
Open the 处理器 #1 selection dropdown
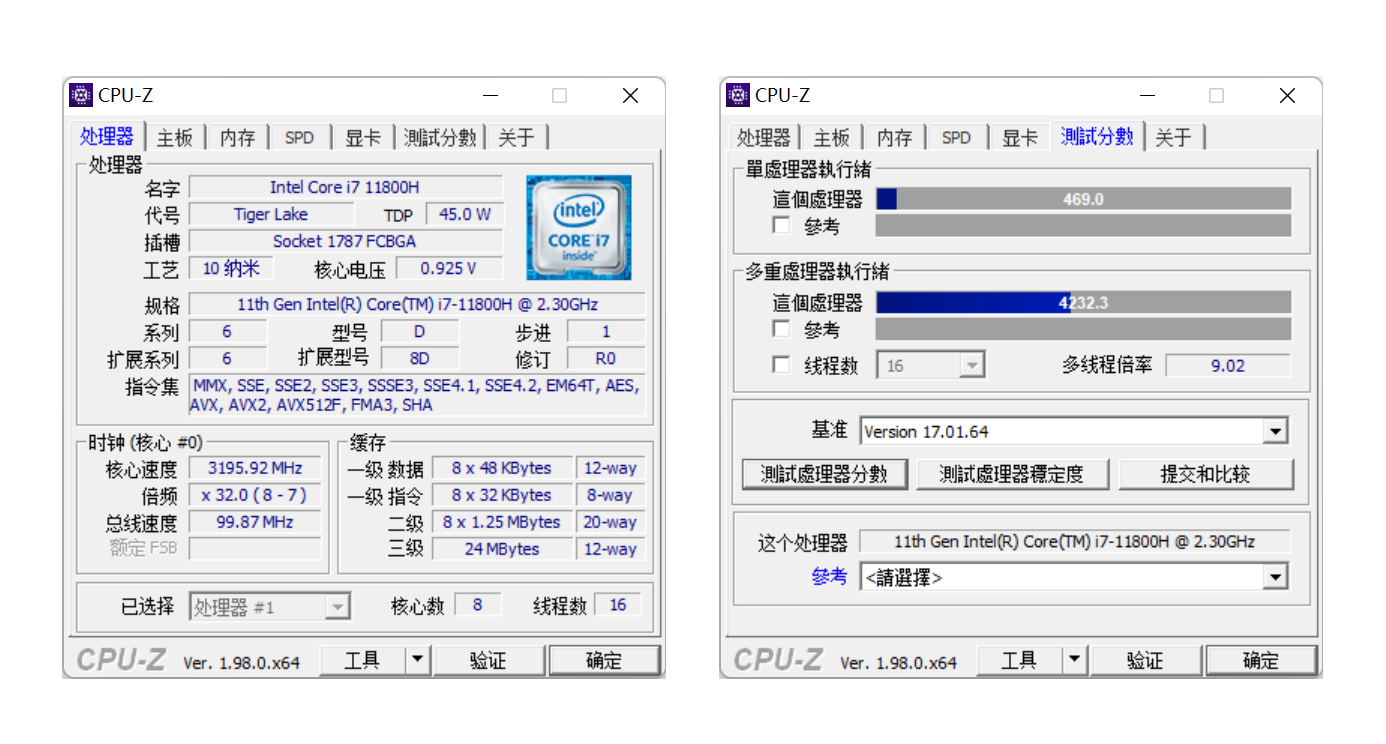pos(270,606)
